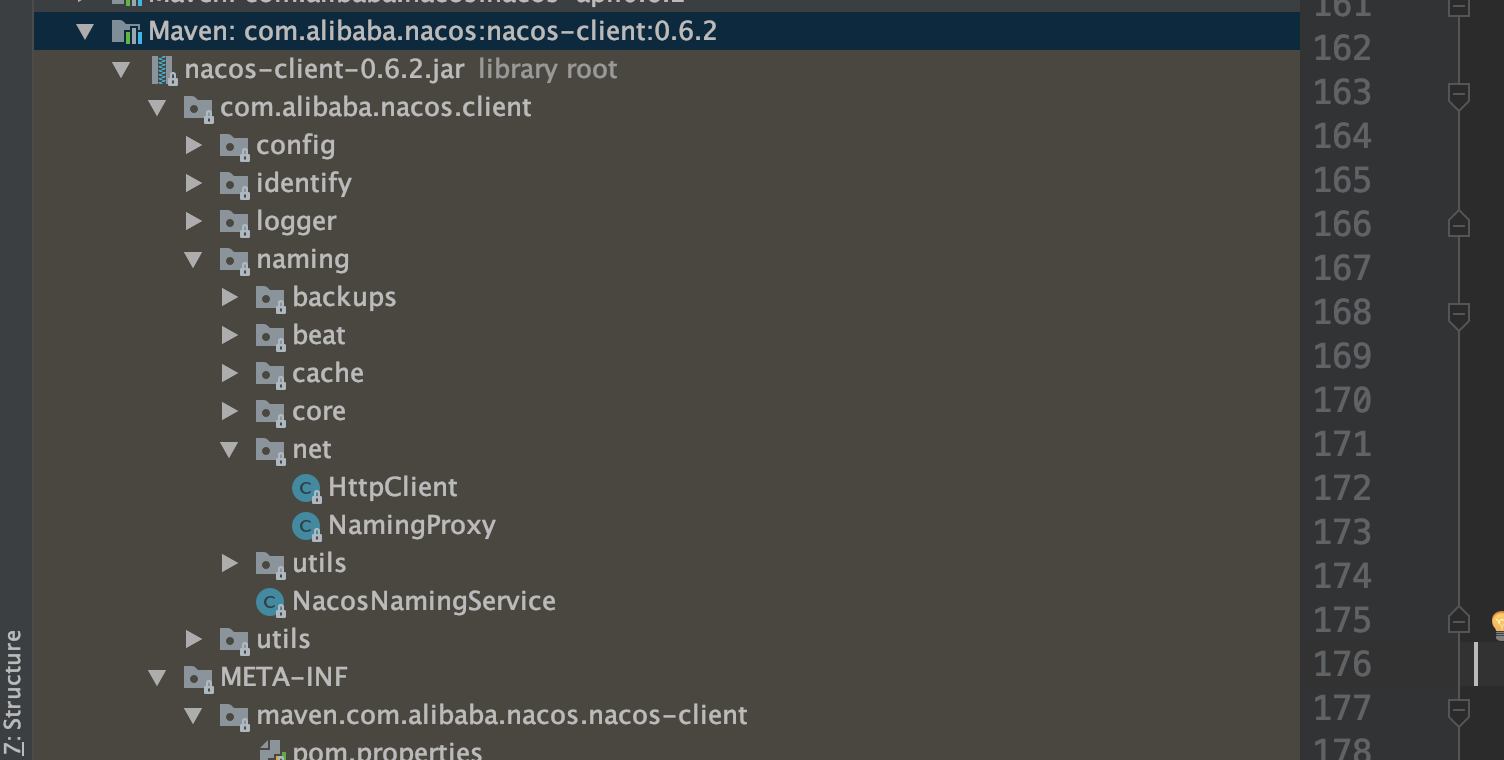Expand the backups package
1504x760 pixels.
coord(230,297)
